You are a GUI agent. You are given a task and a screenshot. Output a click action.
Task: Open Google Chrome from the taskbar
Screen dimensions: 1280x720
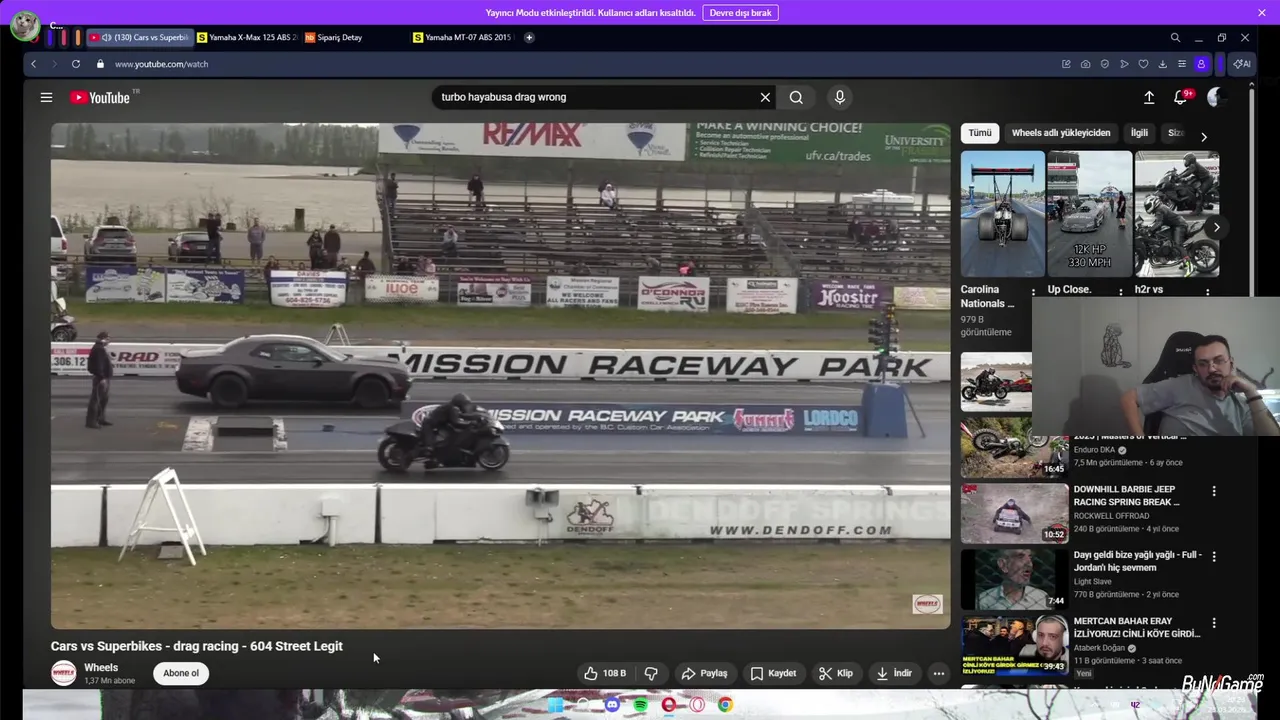(x=725, y=705)
